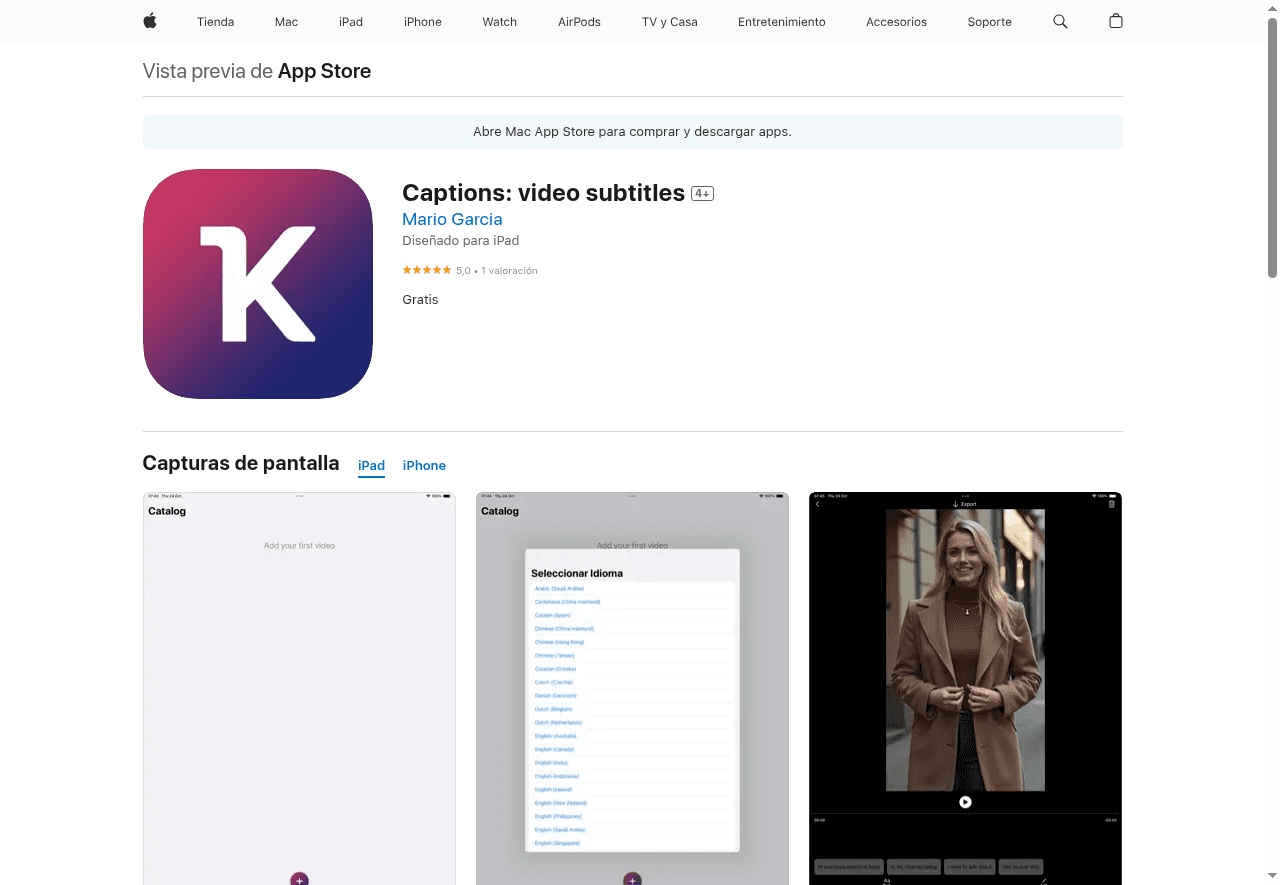Open the shopping bag icon
This screenshot has width=1280, height=885.
(1116, 21)
